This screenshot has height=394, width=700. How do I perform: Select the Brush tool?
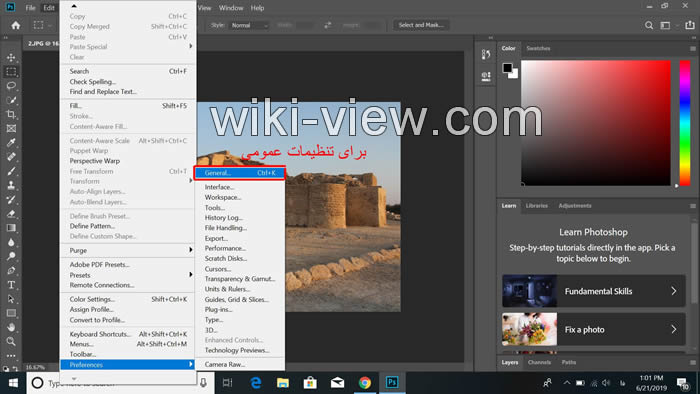coord(11,171)
